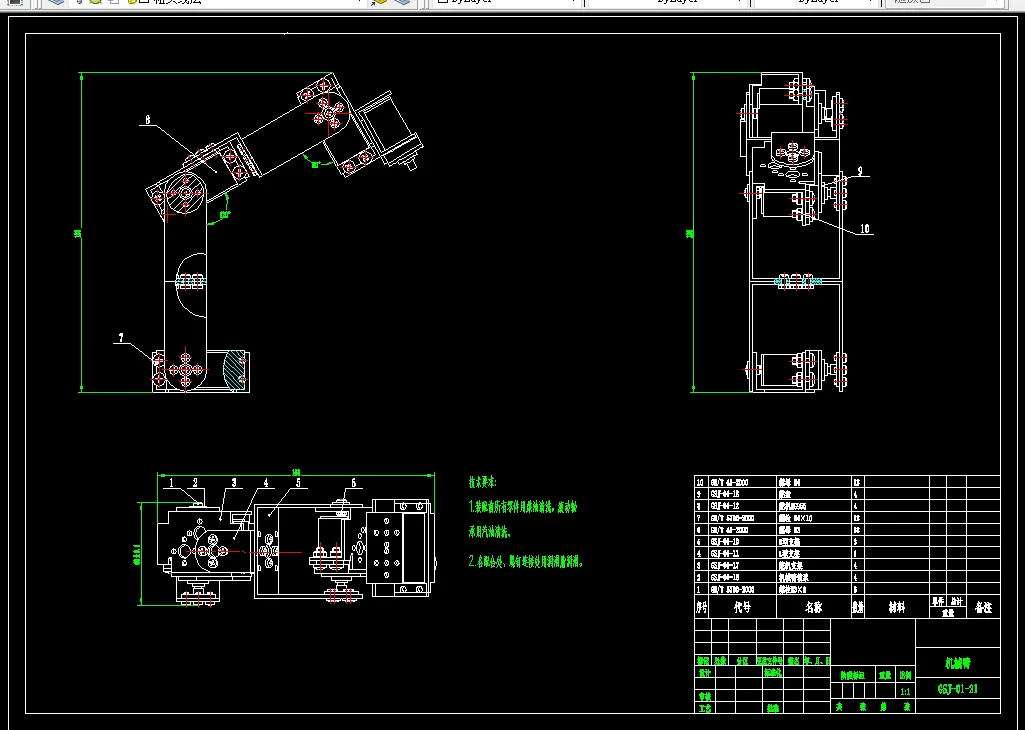This screenshot has width=1025, height=730.
Task: Select the top view width dimension text
Action: coord(137,554)
